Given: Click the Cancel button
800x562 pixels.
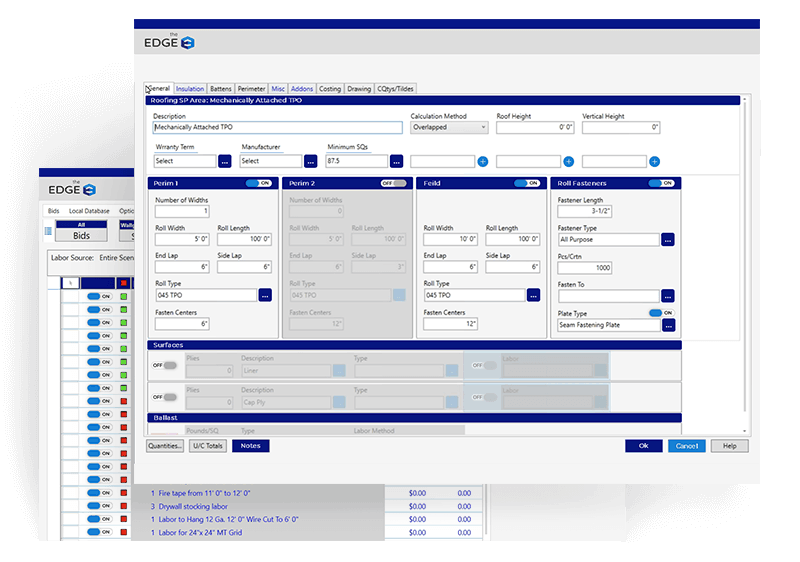Looking at the screenshot, I should pyautogui.click(x=687, y=446).
